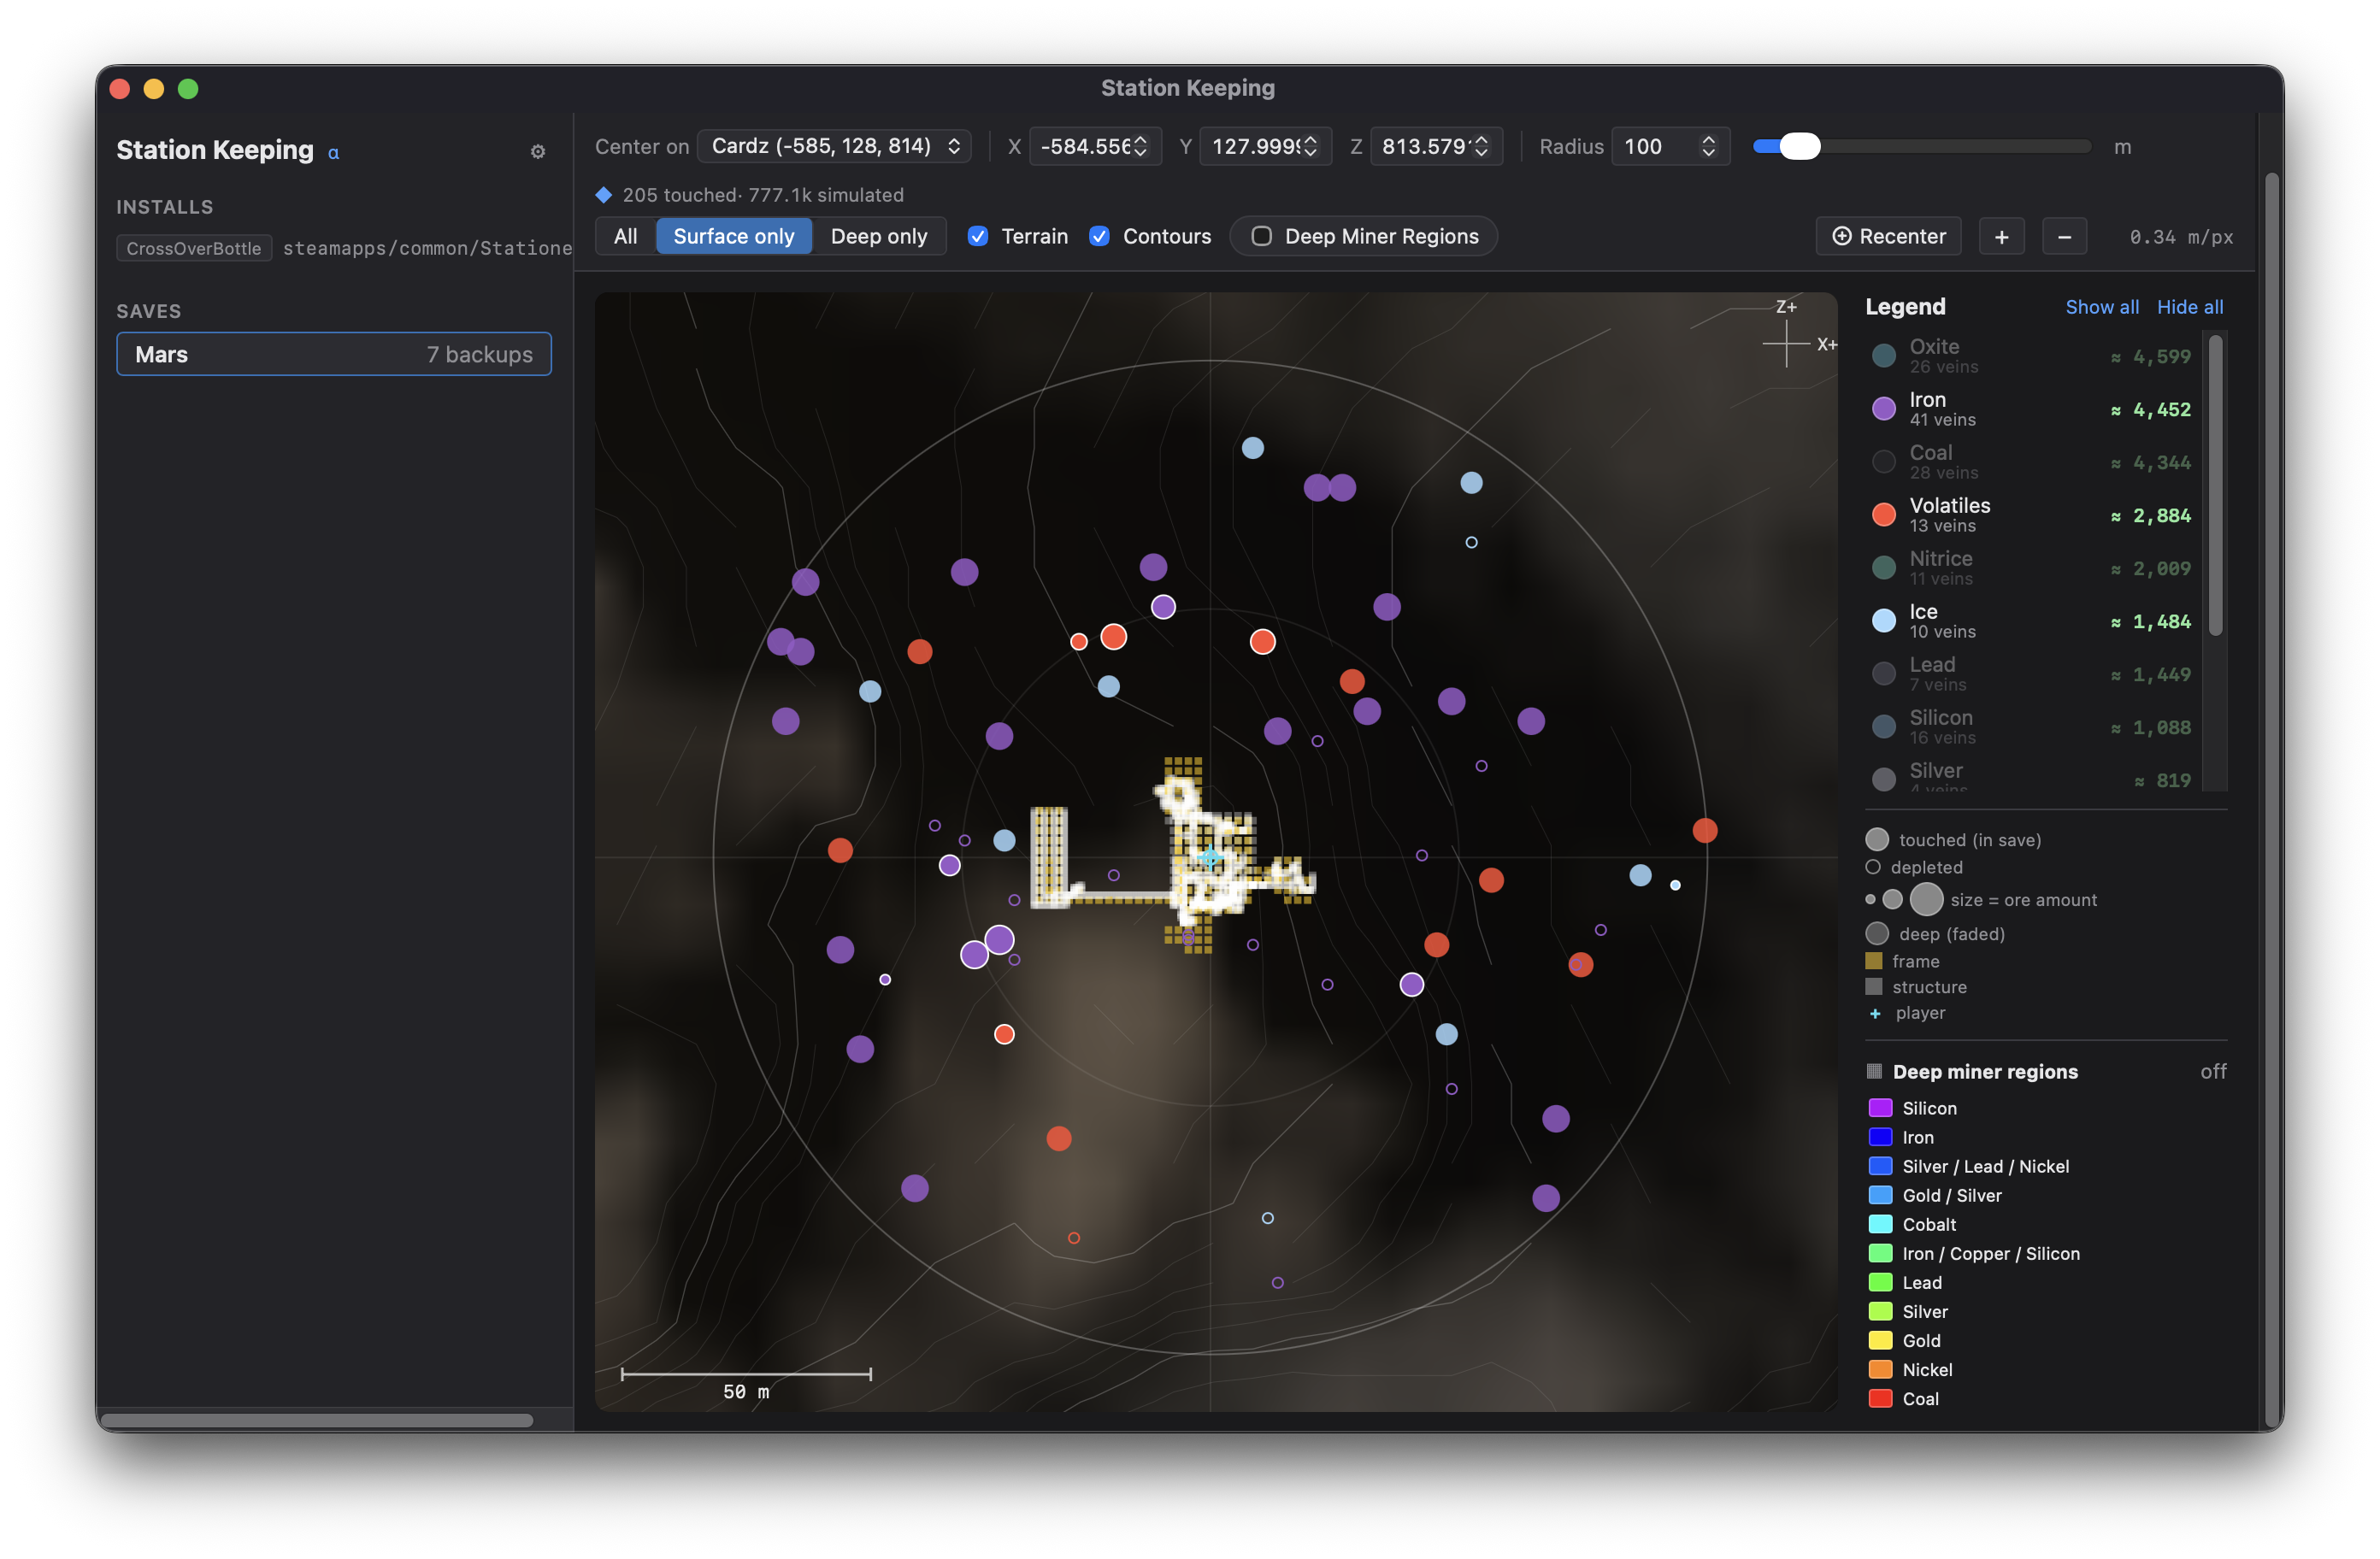Viewport: 2380px width, 1559px height.
Task: Click the Gold / Silver blue swatch
Action: [x=1880, y=1195]
